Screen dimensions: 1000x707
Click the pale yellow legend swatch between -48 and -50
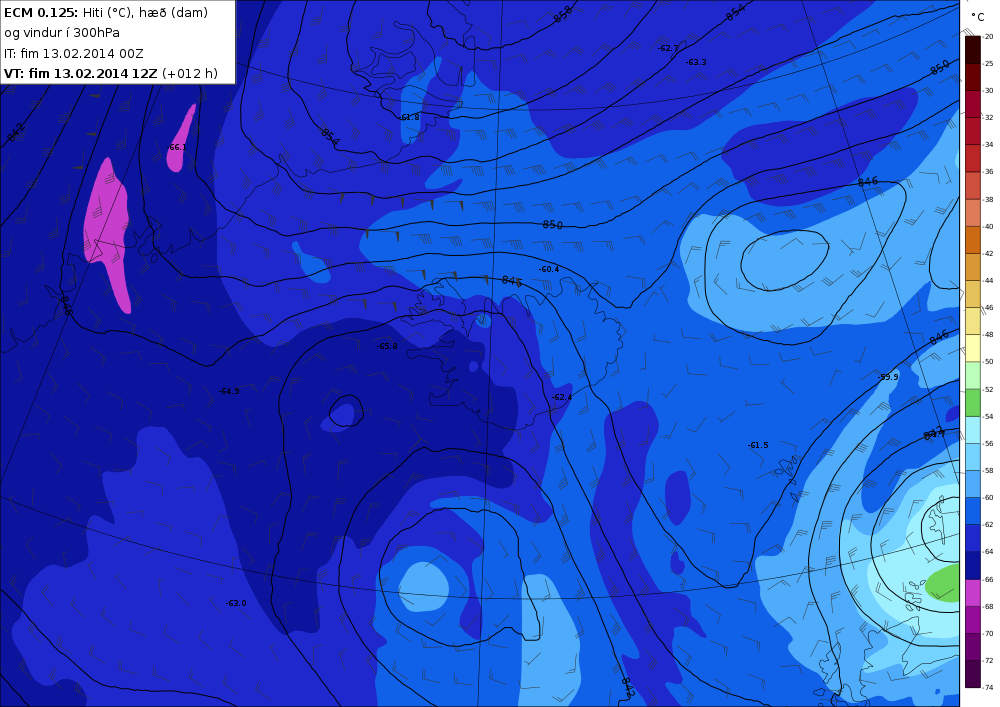pyautogui.click(x=973, y=348)
